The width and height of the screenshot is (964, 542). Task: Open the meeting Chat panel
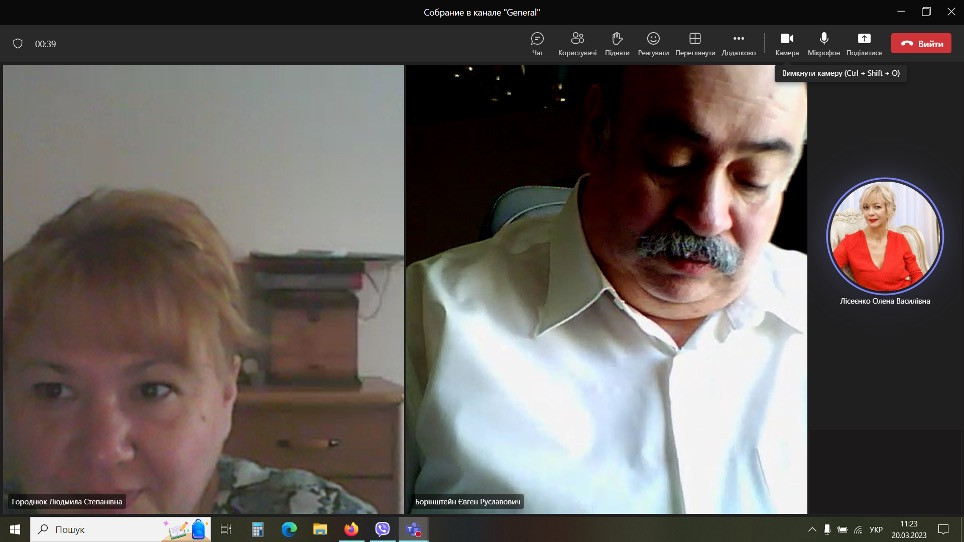point(537,44)
